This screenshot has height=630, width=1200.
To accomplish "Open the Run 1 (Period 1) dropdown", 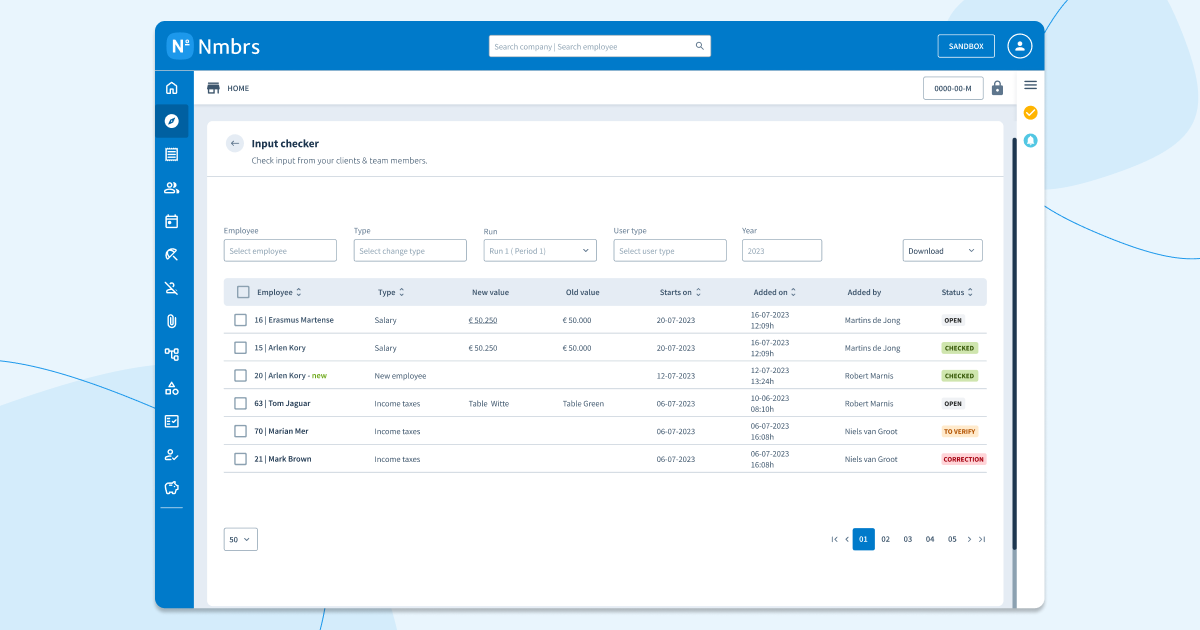I will [x=540, y=251].
